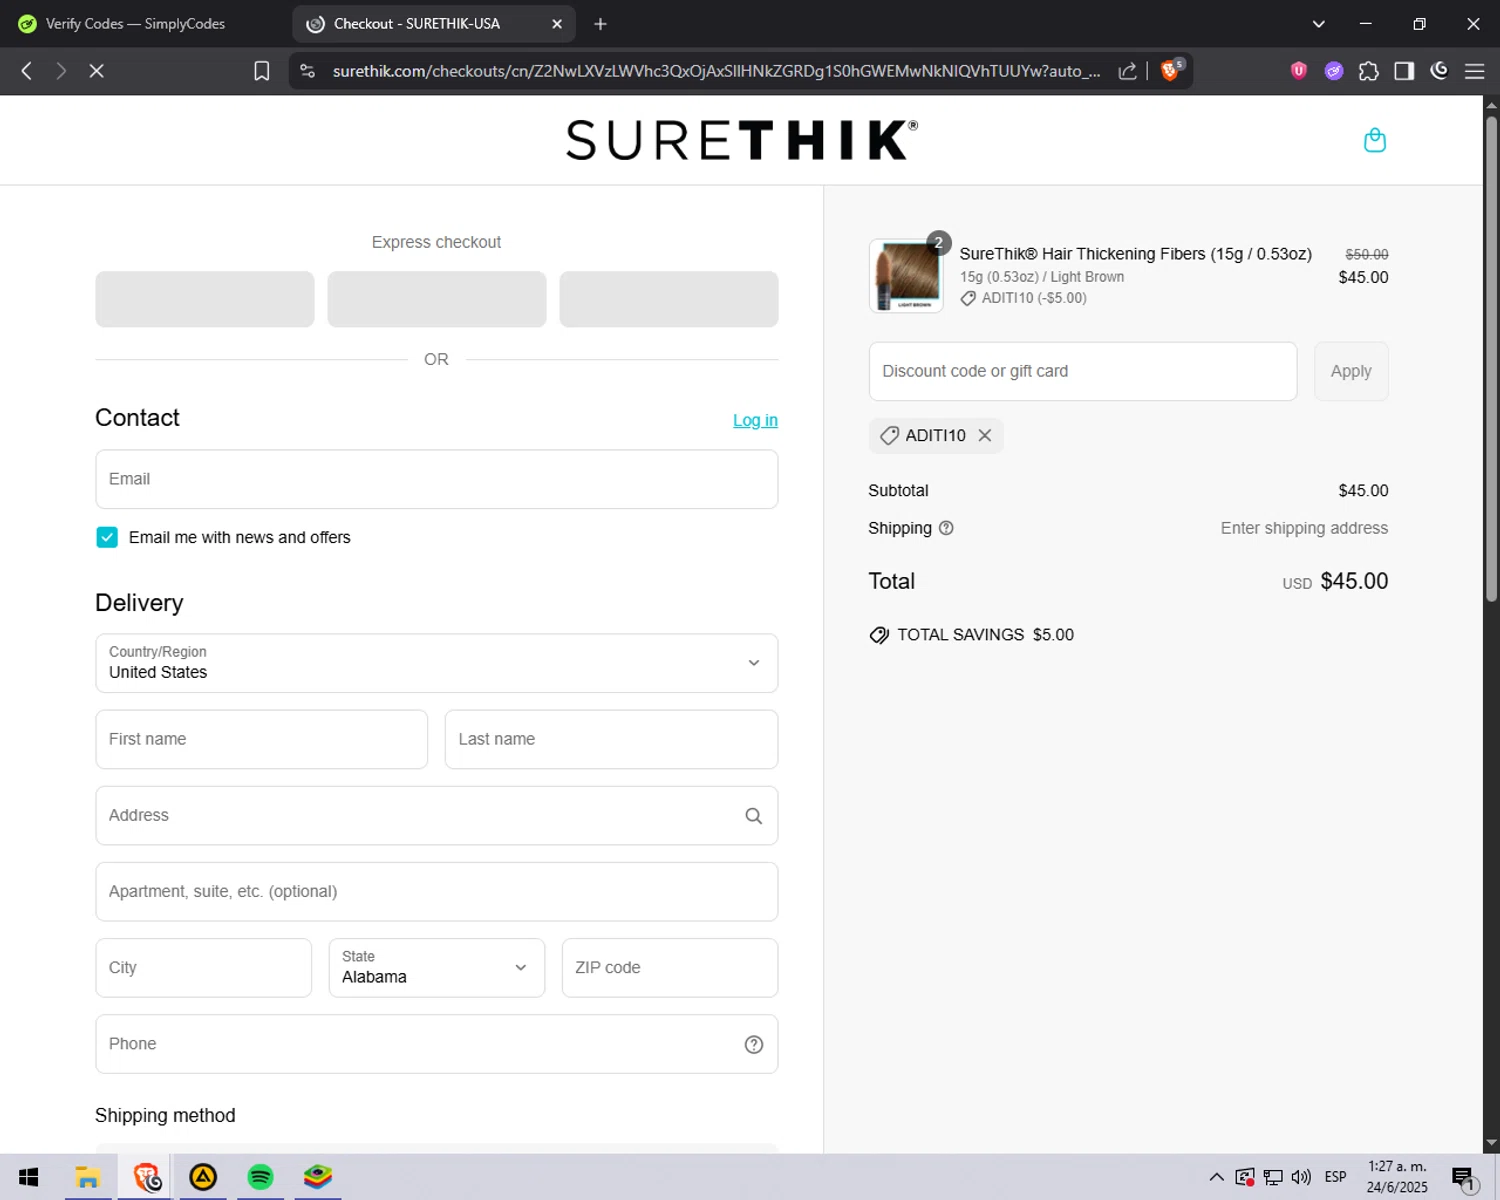This screenshot has width=1500, height=1200.
Task: Open the notification center icon
Action: coord(1464,1178)
